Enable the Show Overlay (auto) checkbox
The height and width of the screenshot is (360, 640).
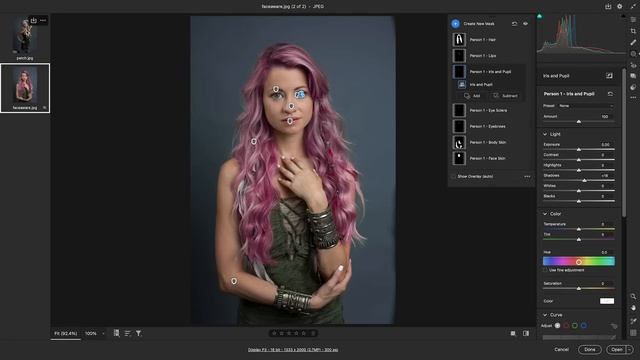click(453, 176)
